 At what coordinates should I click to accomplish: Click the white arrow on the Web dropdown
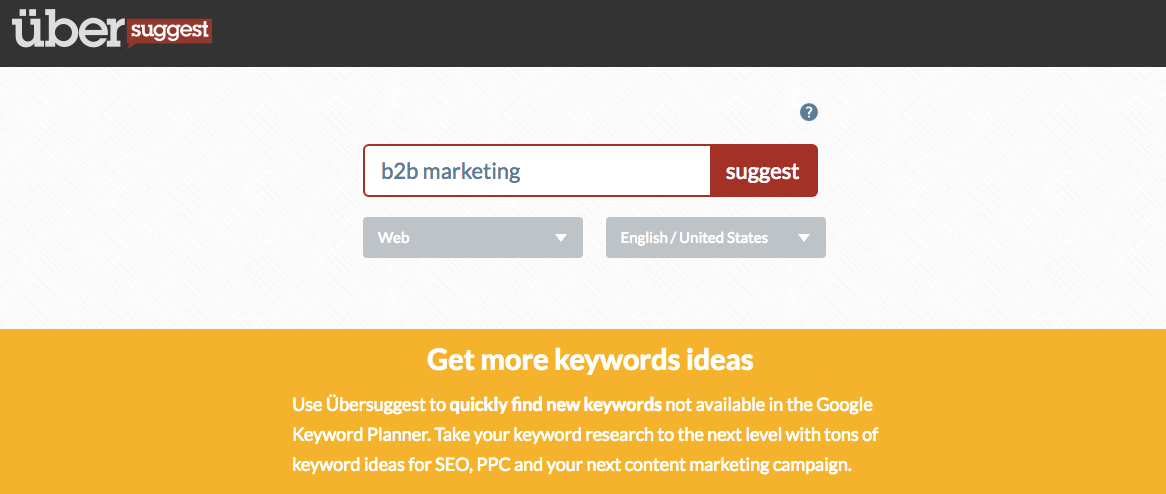point(561,238)
